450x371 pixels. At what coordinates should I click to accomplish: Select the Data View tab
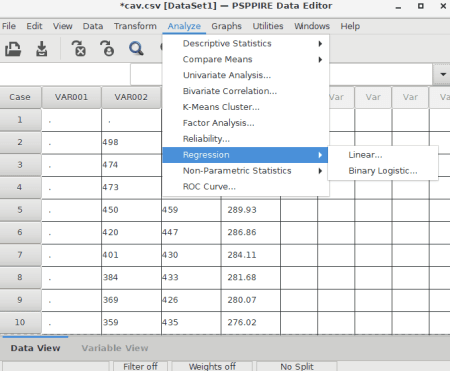coord(35,348)
